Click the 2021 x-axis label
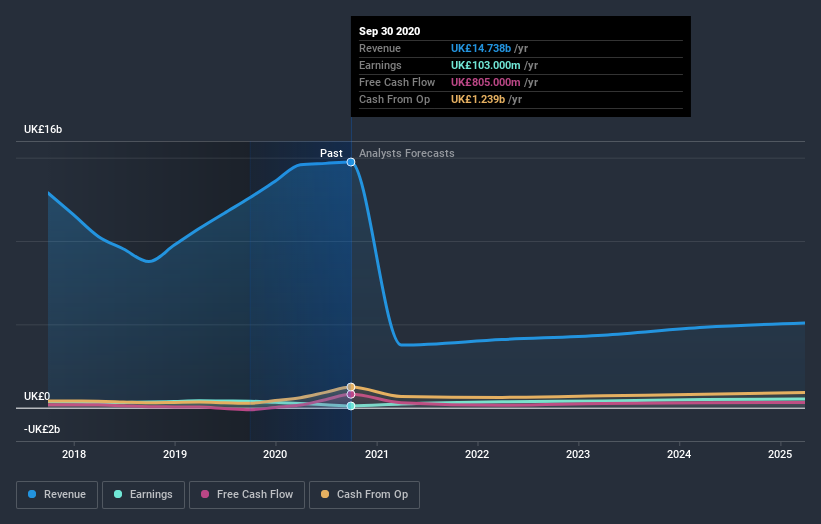Viewport: 821px width, 524px height. [376, 454]
